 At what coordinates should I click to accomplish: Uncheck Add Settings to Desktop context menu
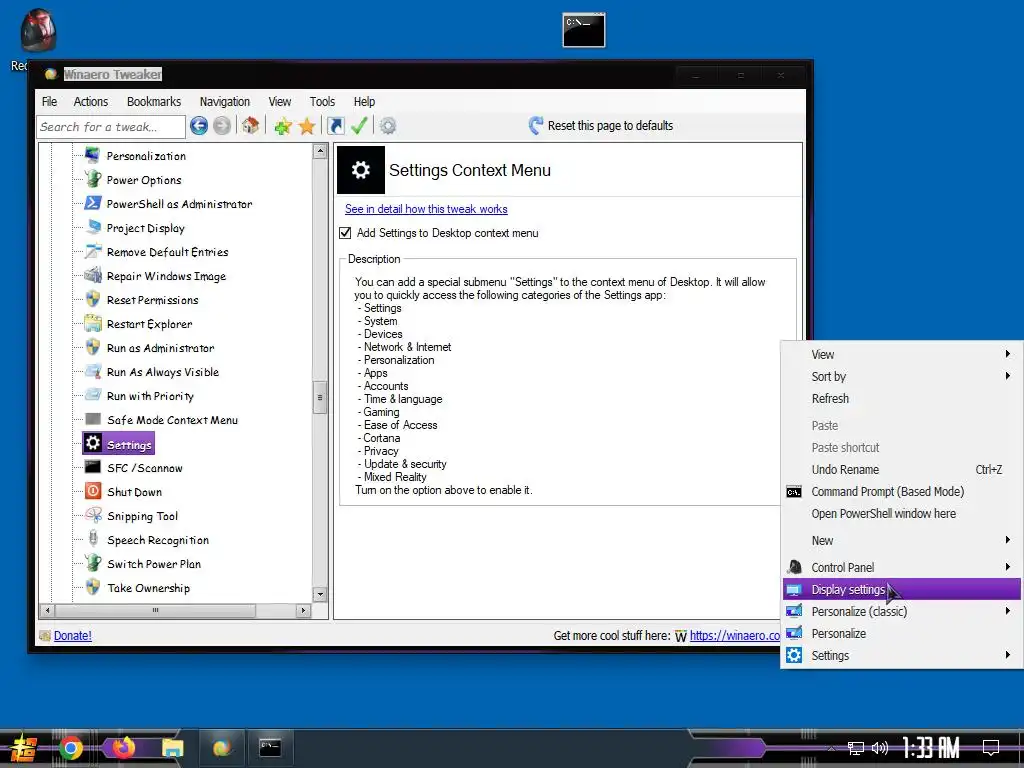click(x=345, y=233)
